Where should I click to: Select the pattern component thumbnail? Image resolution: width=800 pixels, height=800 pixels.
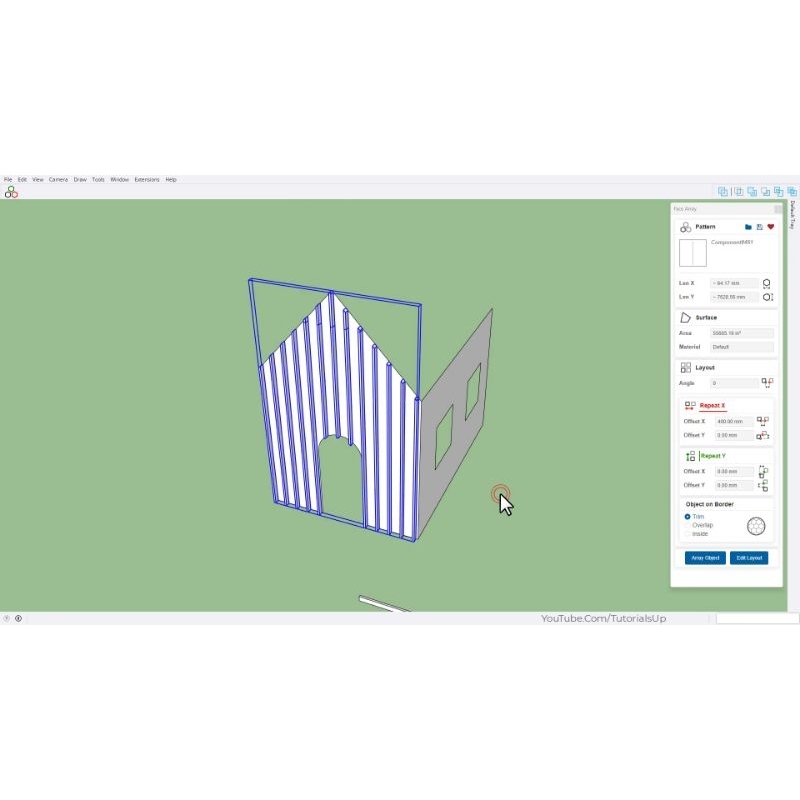pos(693,253)
